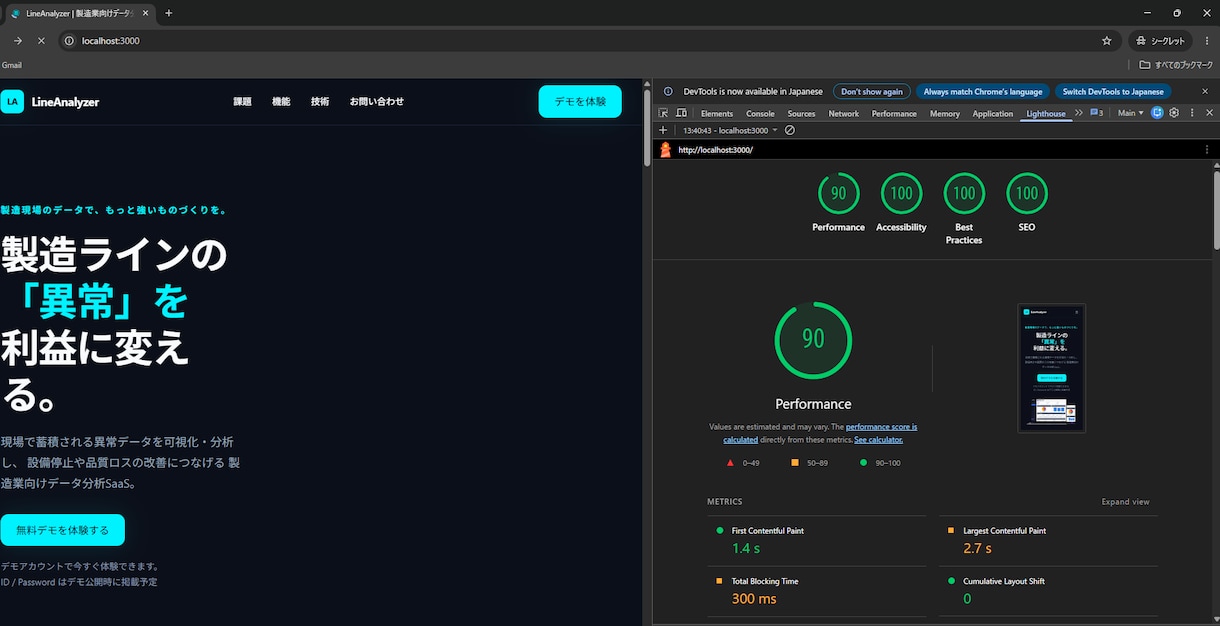Viewport: 1220px width, 626px height.
Task: Click the LA logo on the webpage
Action: [x=12, y=101]
